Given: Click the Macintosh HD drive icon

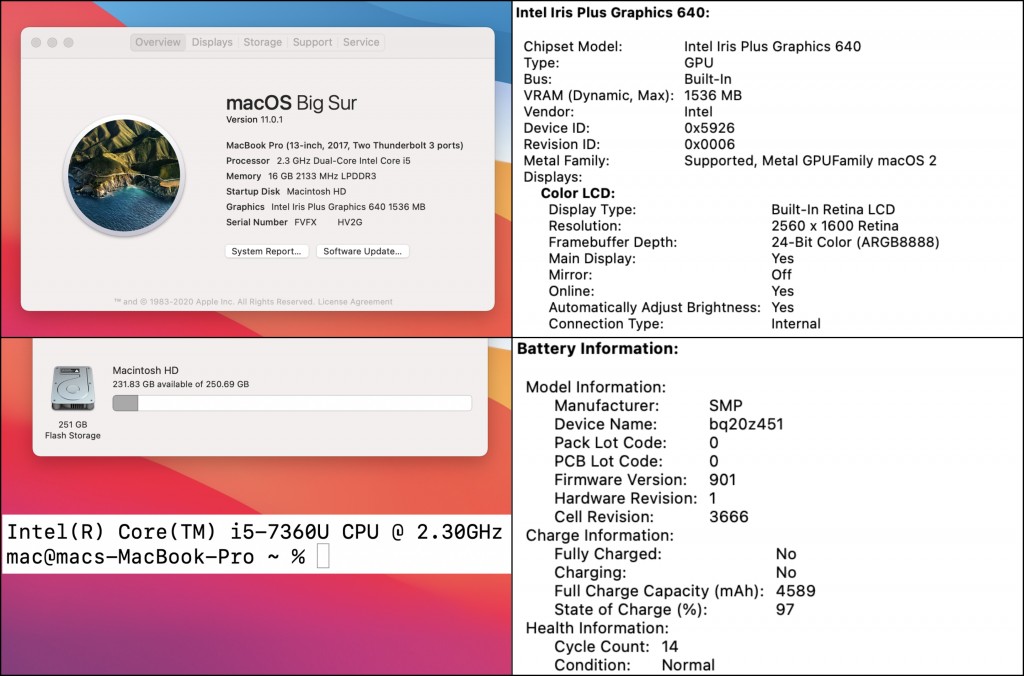Looking at the screenshot, I should [x=72, y=389].
